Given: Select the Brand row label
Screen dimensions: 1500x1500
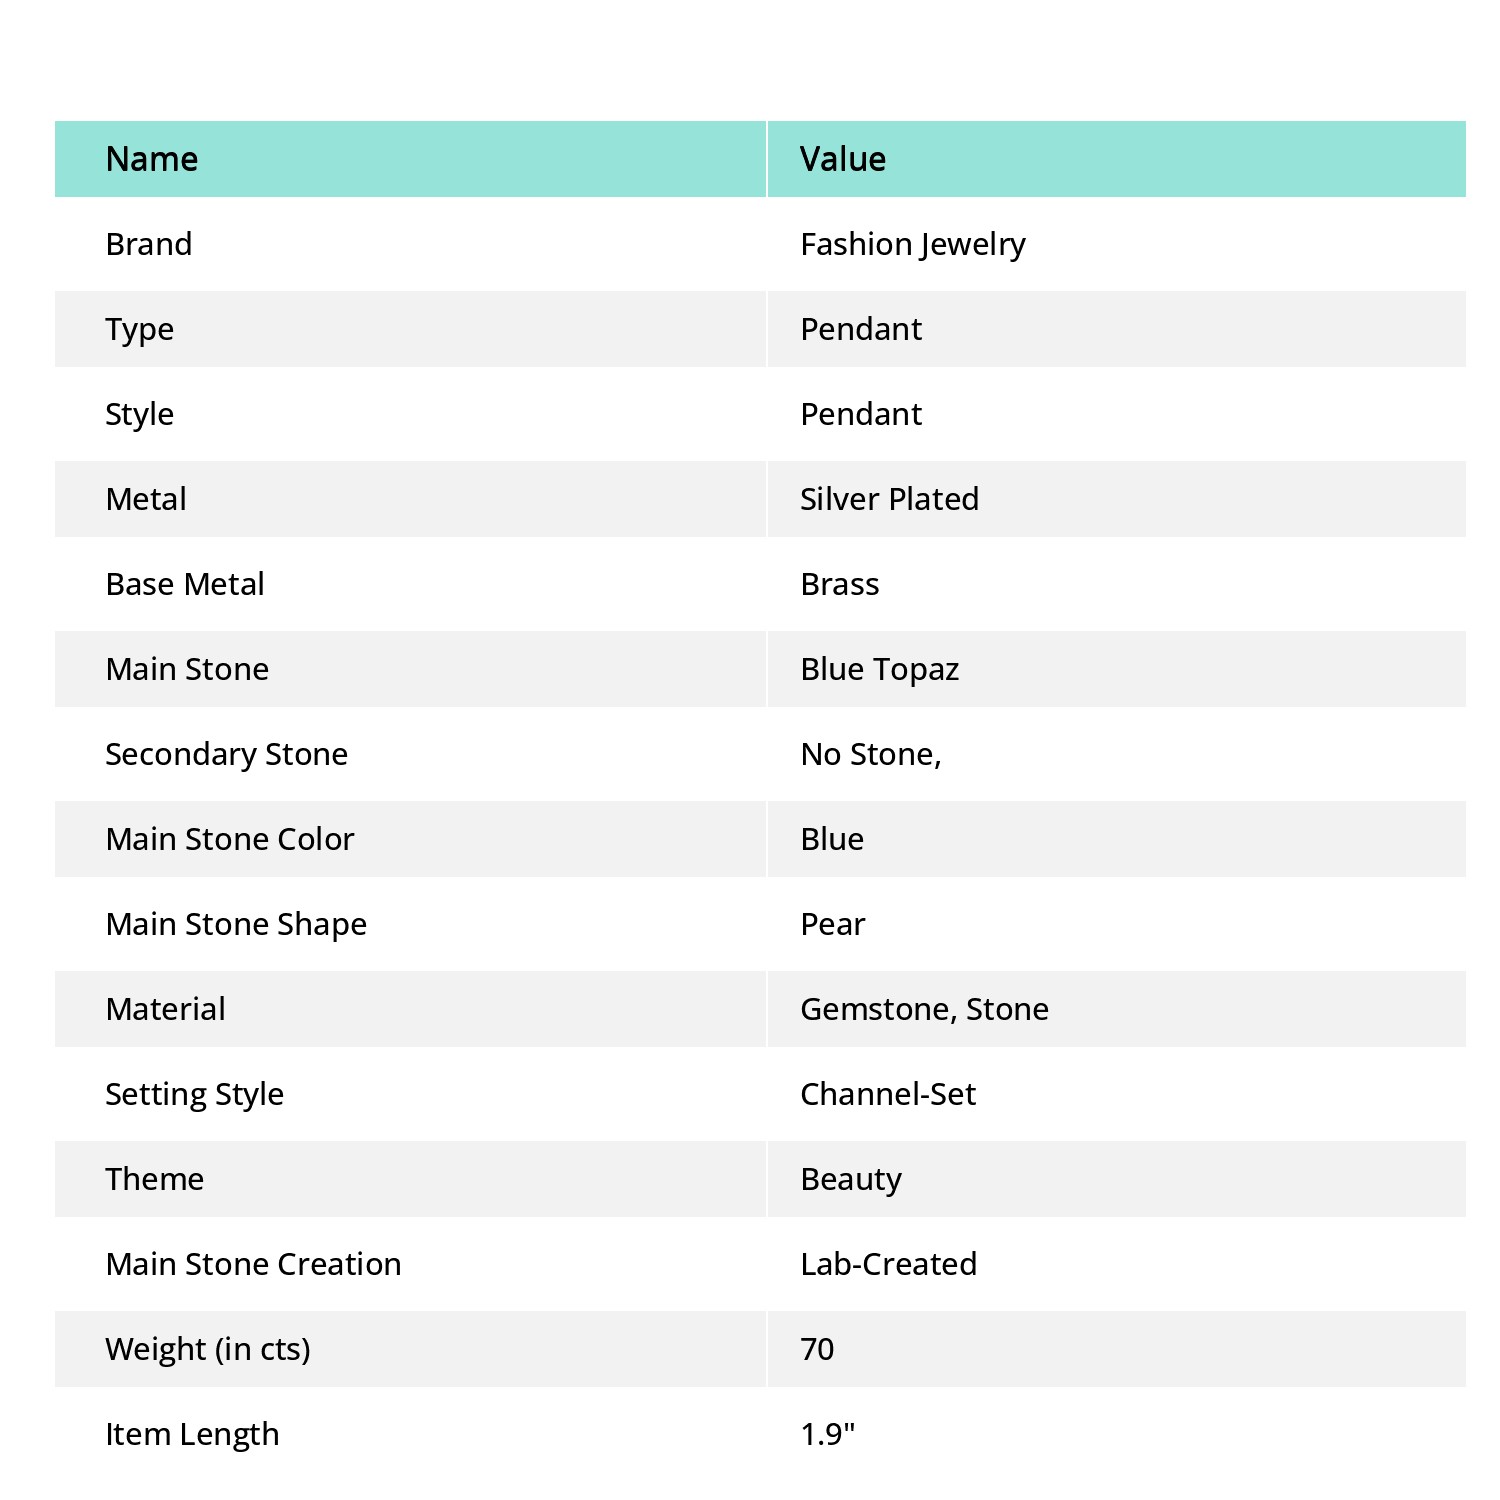Looking at the screenshot, I should (149, 244).
